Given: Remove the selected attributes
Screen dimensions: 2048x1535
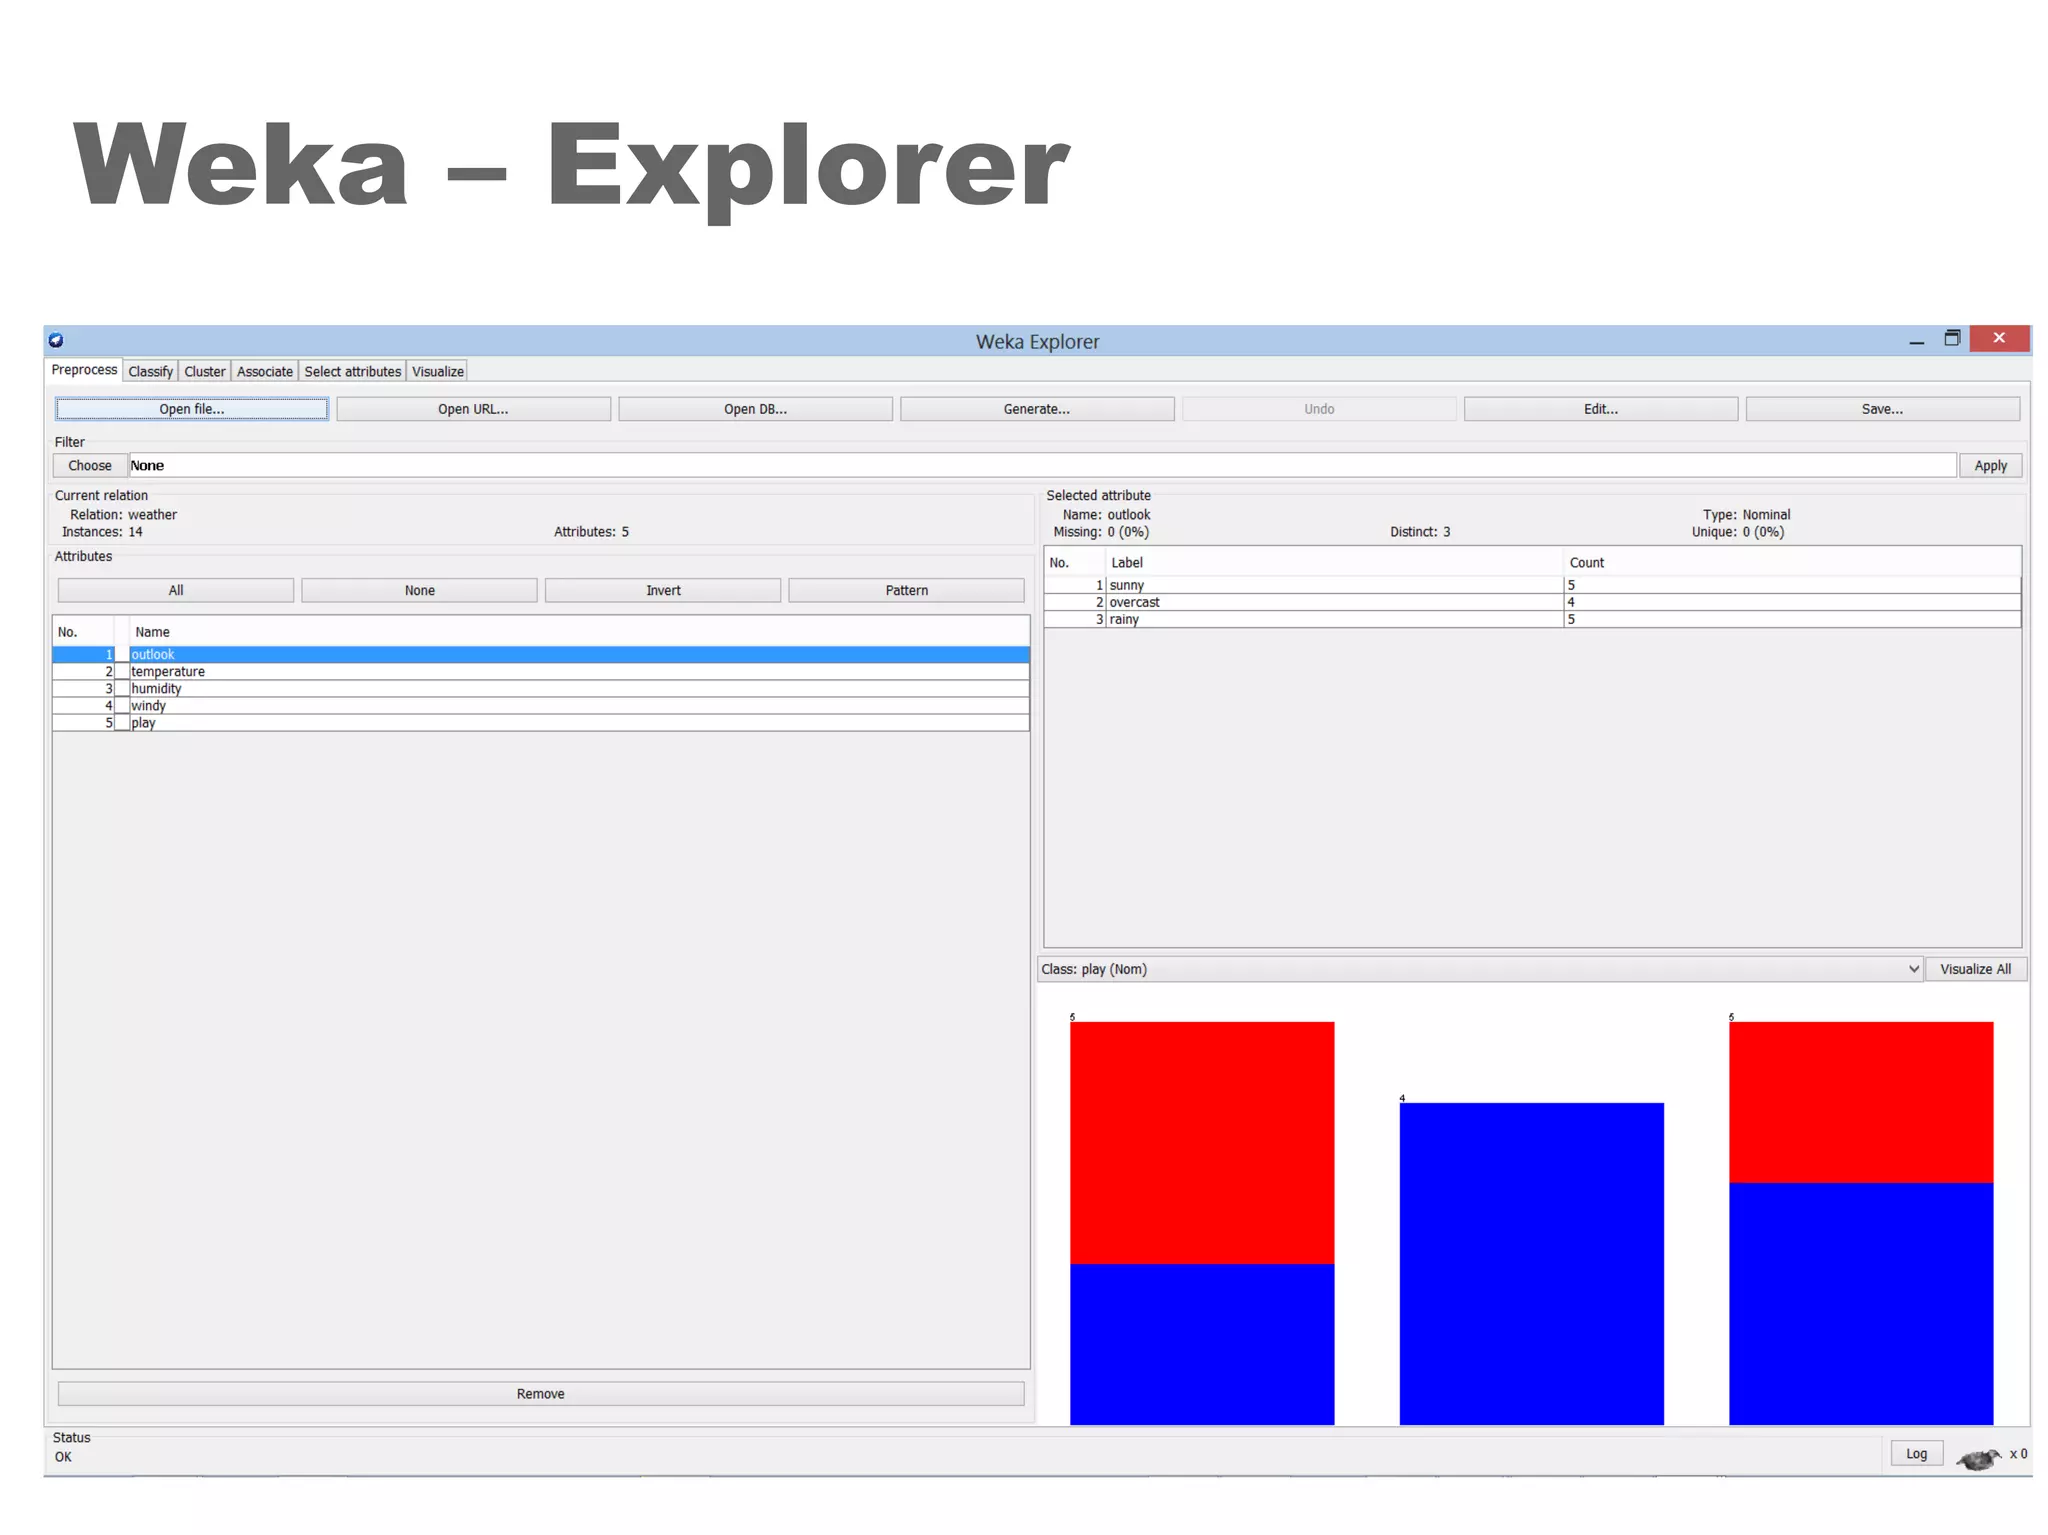Looking at the screenshot, I should click(x=541, y=1394).
